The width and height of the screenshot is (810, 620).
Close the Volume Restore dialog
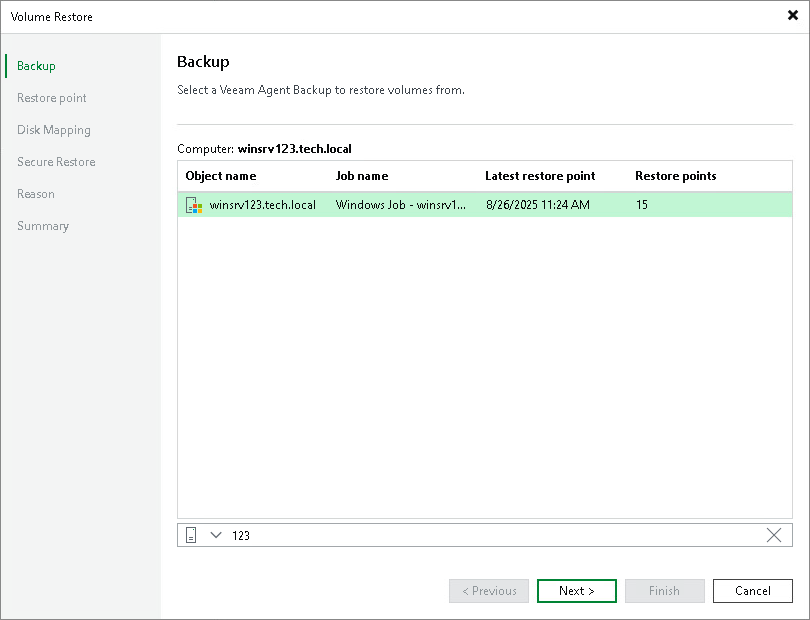tap(792, 16)
